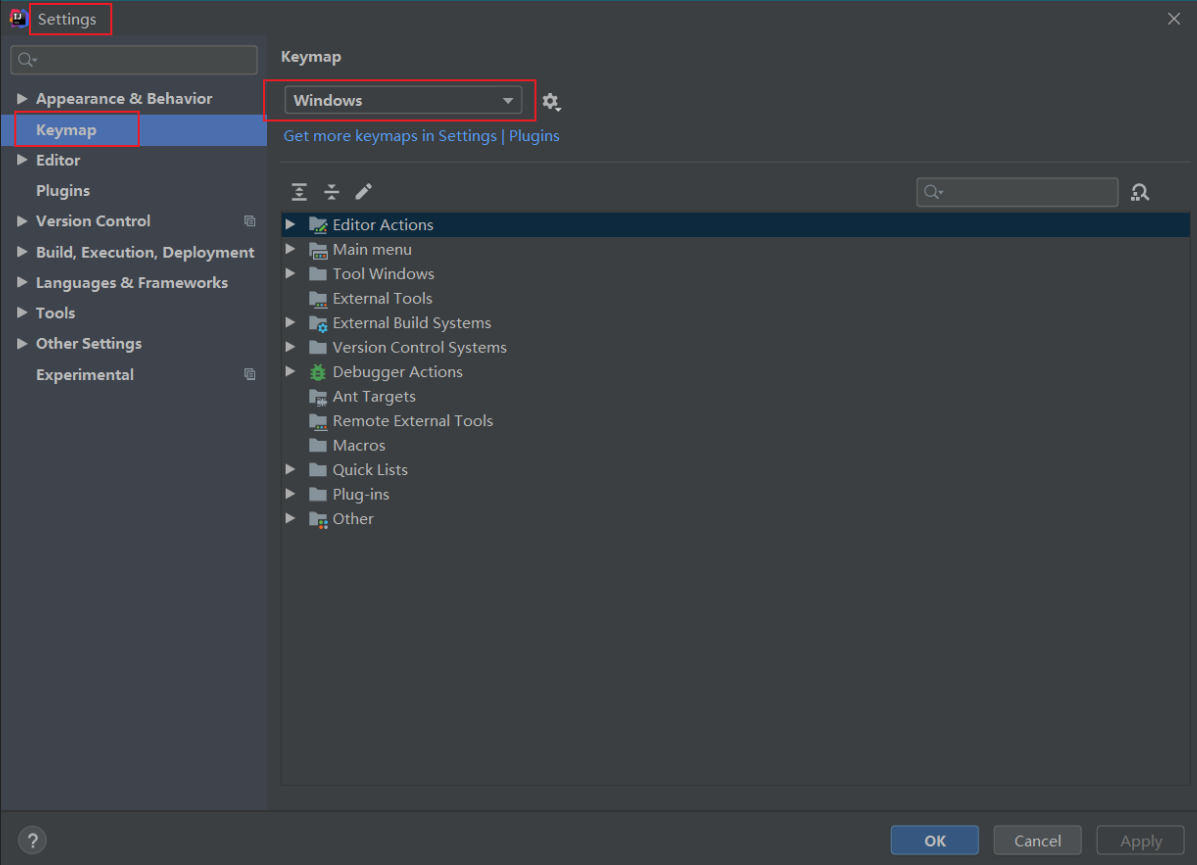Expand the Other Settings arrow
The height and width of the screenshot is (865, 1197).
point(22,344)
